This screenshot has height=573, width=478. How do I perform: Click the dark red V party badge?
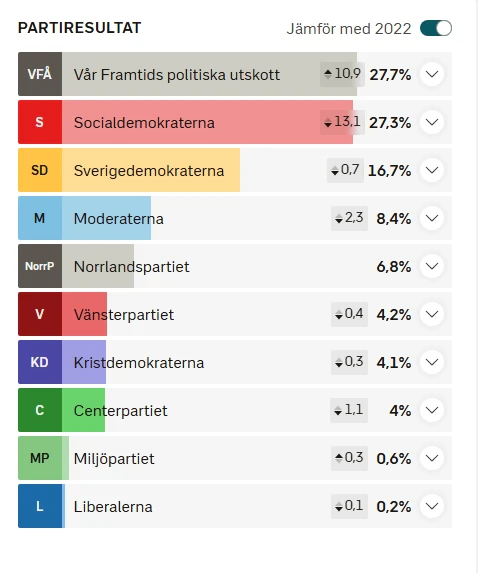[40, 314]
